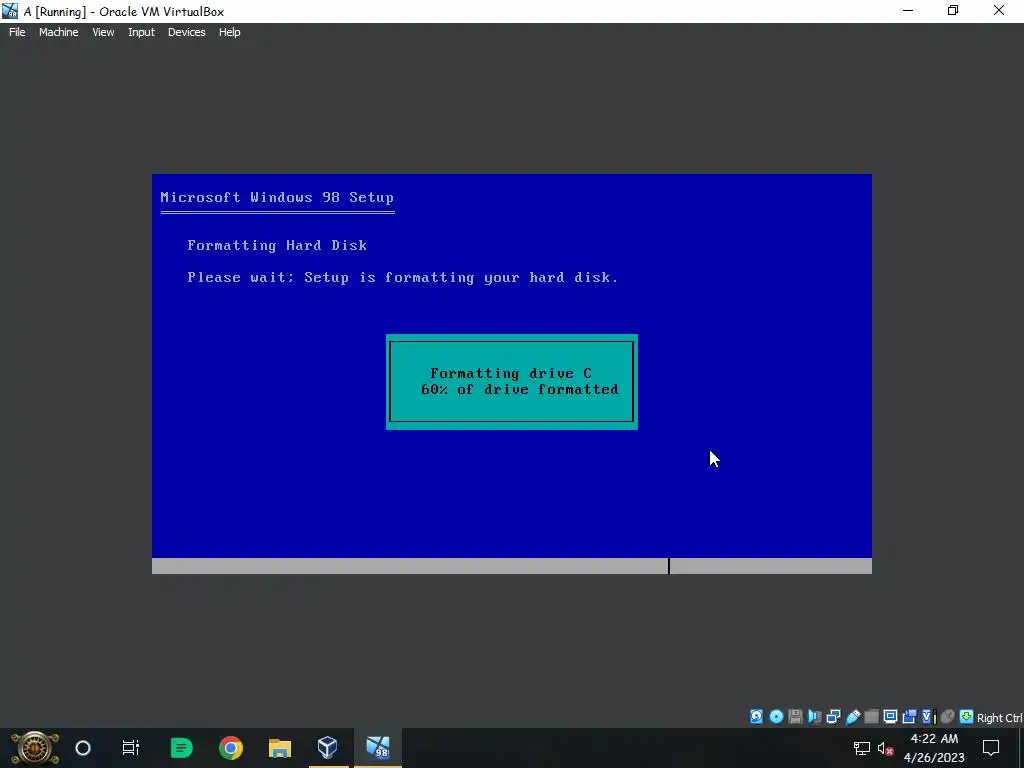Open the Help menu
The image size is (1024, 768).
pos(229,32)
